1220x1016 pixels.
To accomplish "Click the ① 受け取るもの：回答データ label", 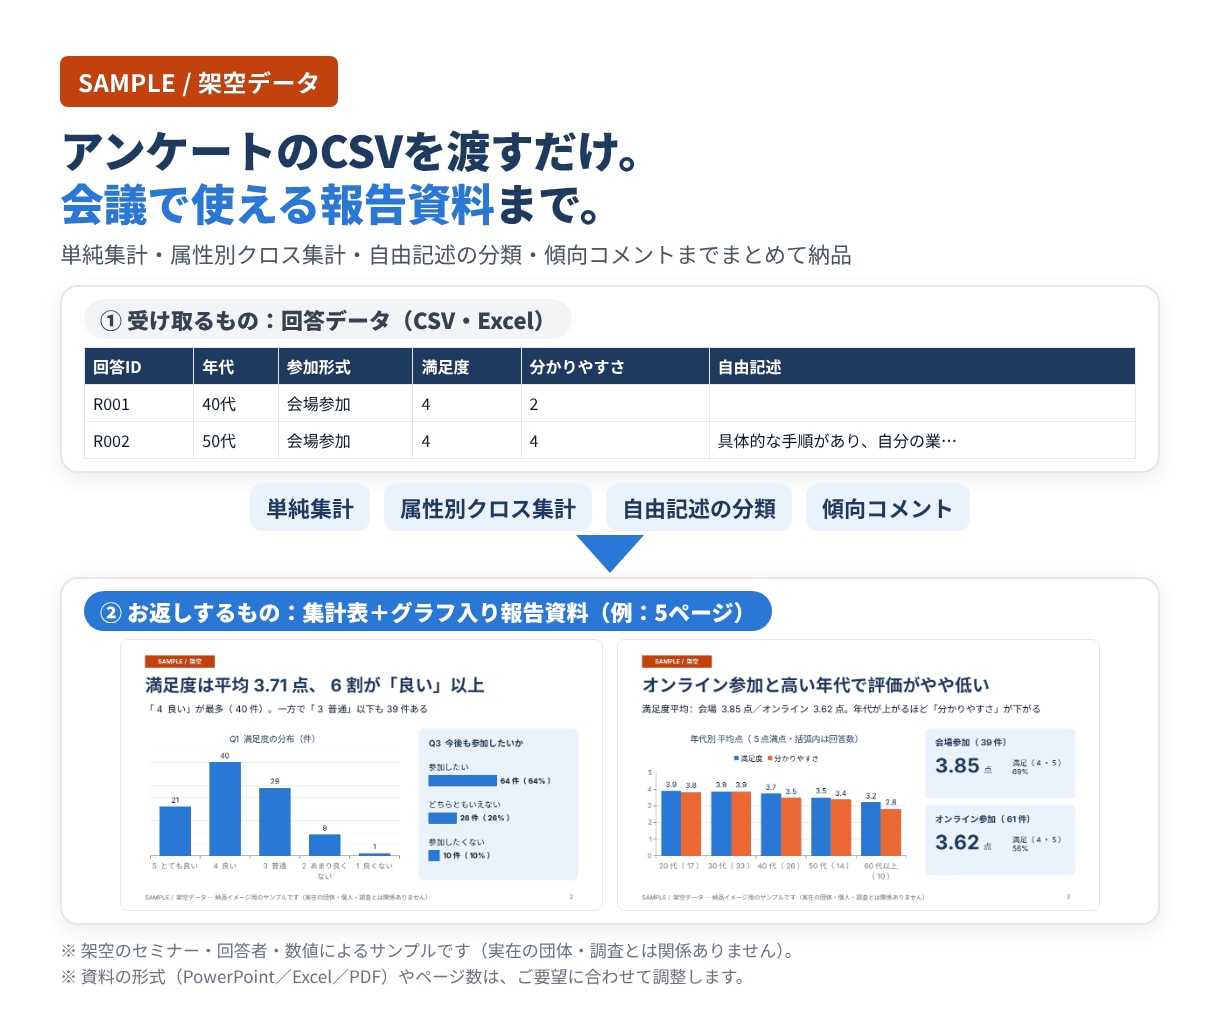I will 327,320.
